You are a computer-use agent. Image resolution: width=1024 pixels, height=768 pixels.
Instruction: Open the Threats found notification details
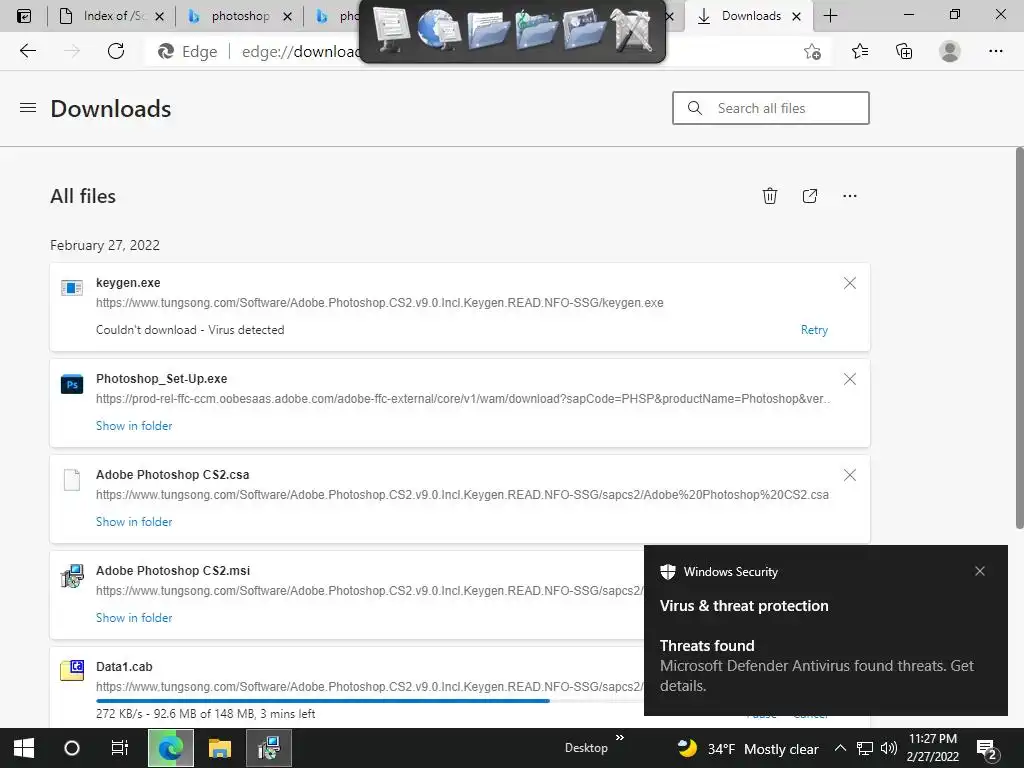(816, 666)
